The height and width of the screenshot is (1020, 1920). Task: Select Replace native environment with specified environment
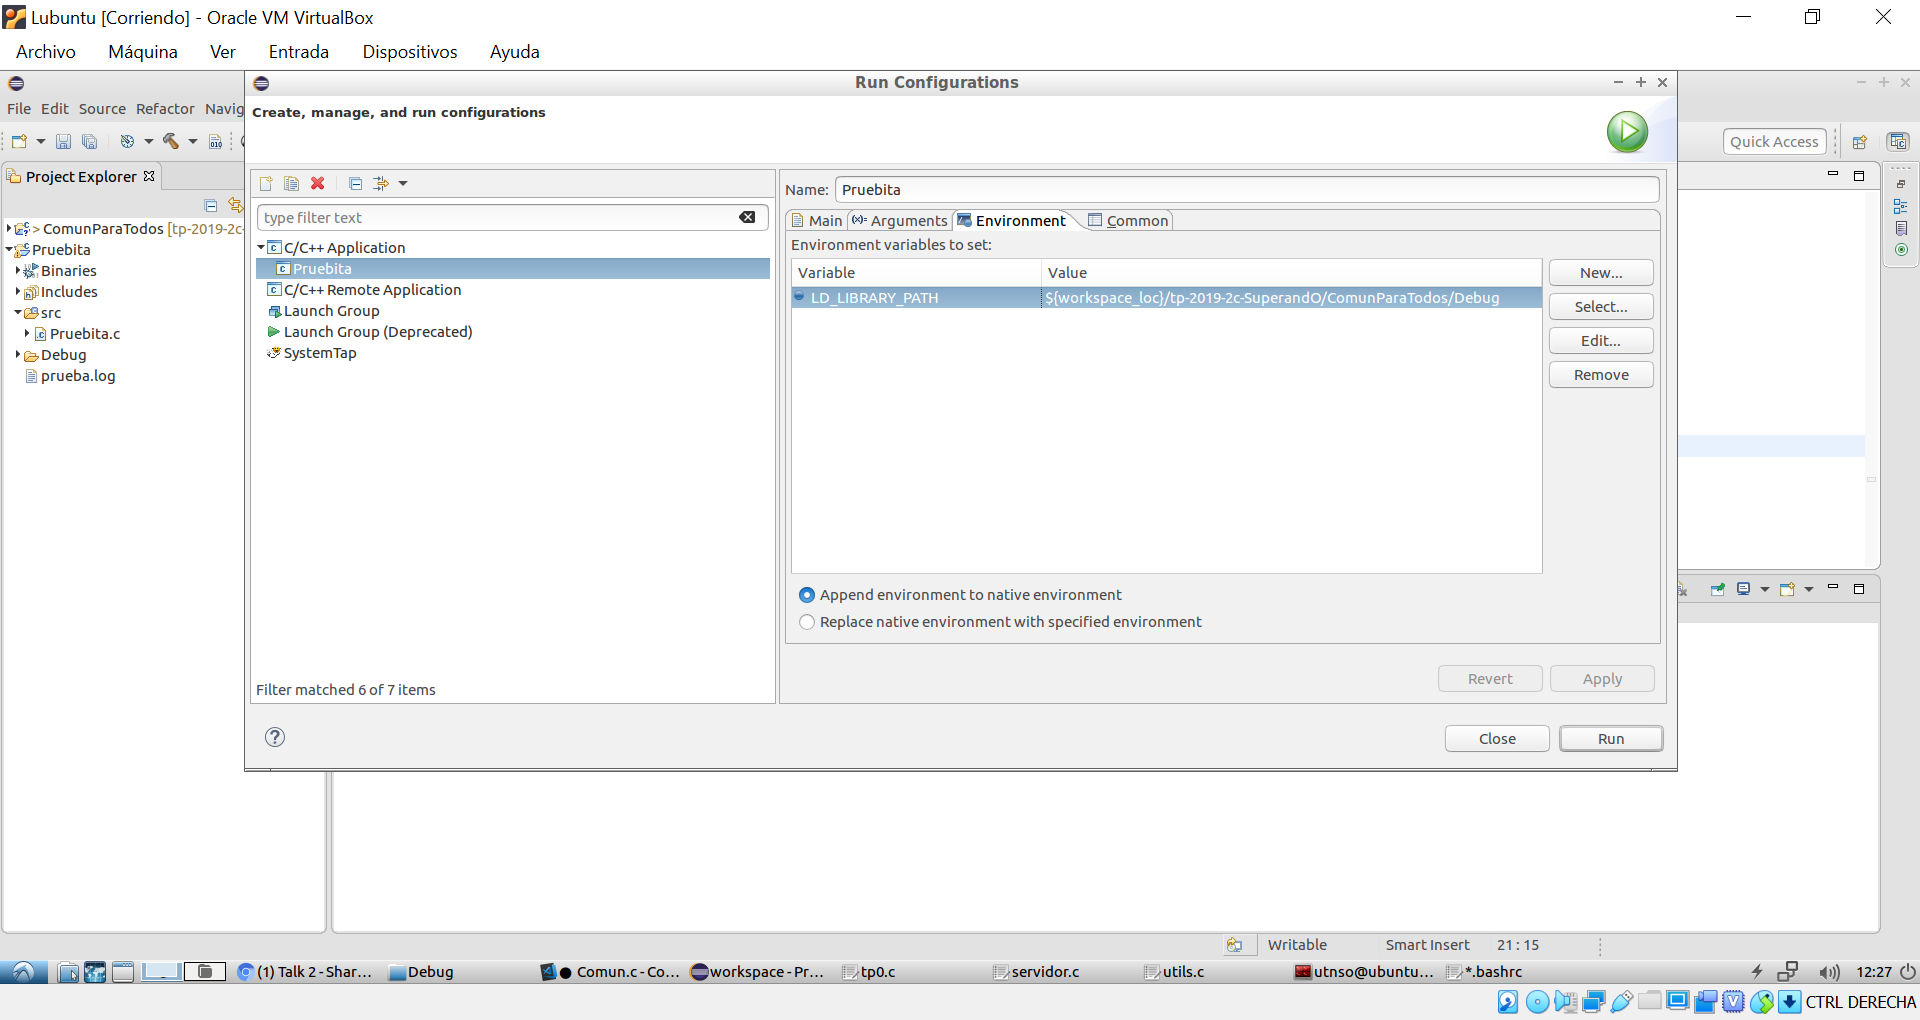(x=807, y=621)
